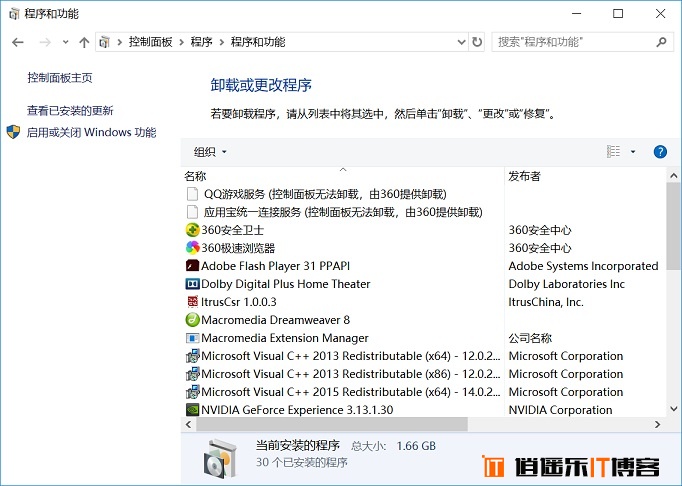Image resolution: width=682 pixels, height=486 pixels.
Task: Click publisher Dolby Laboratories Inc
Action: pyautogui.click(x=567, y=284)
